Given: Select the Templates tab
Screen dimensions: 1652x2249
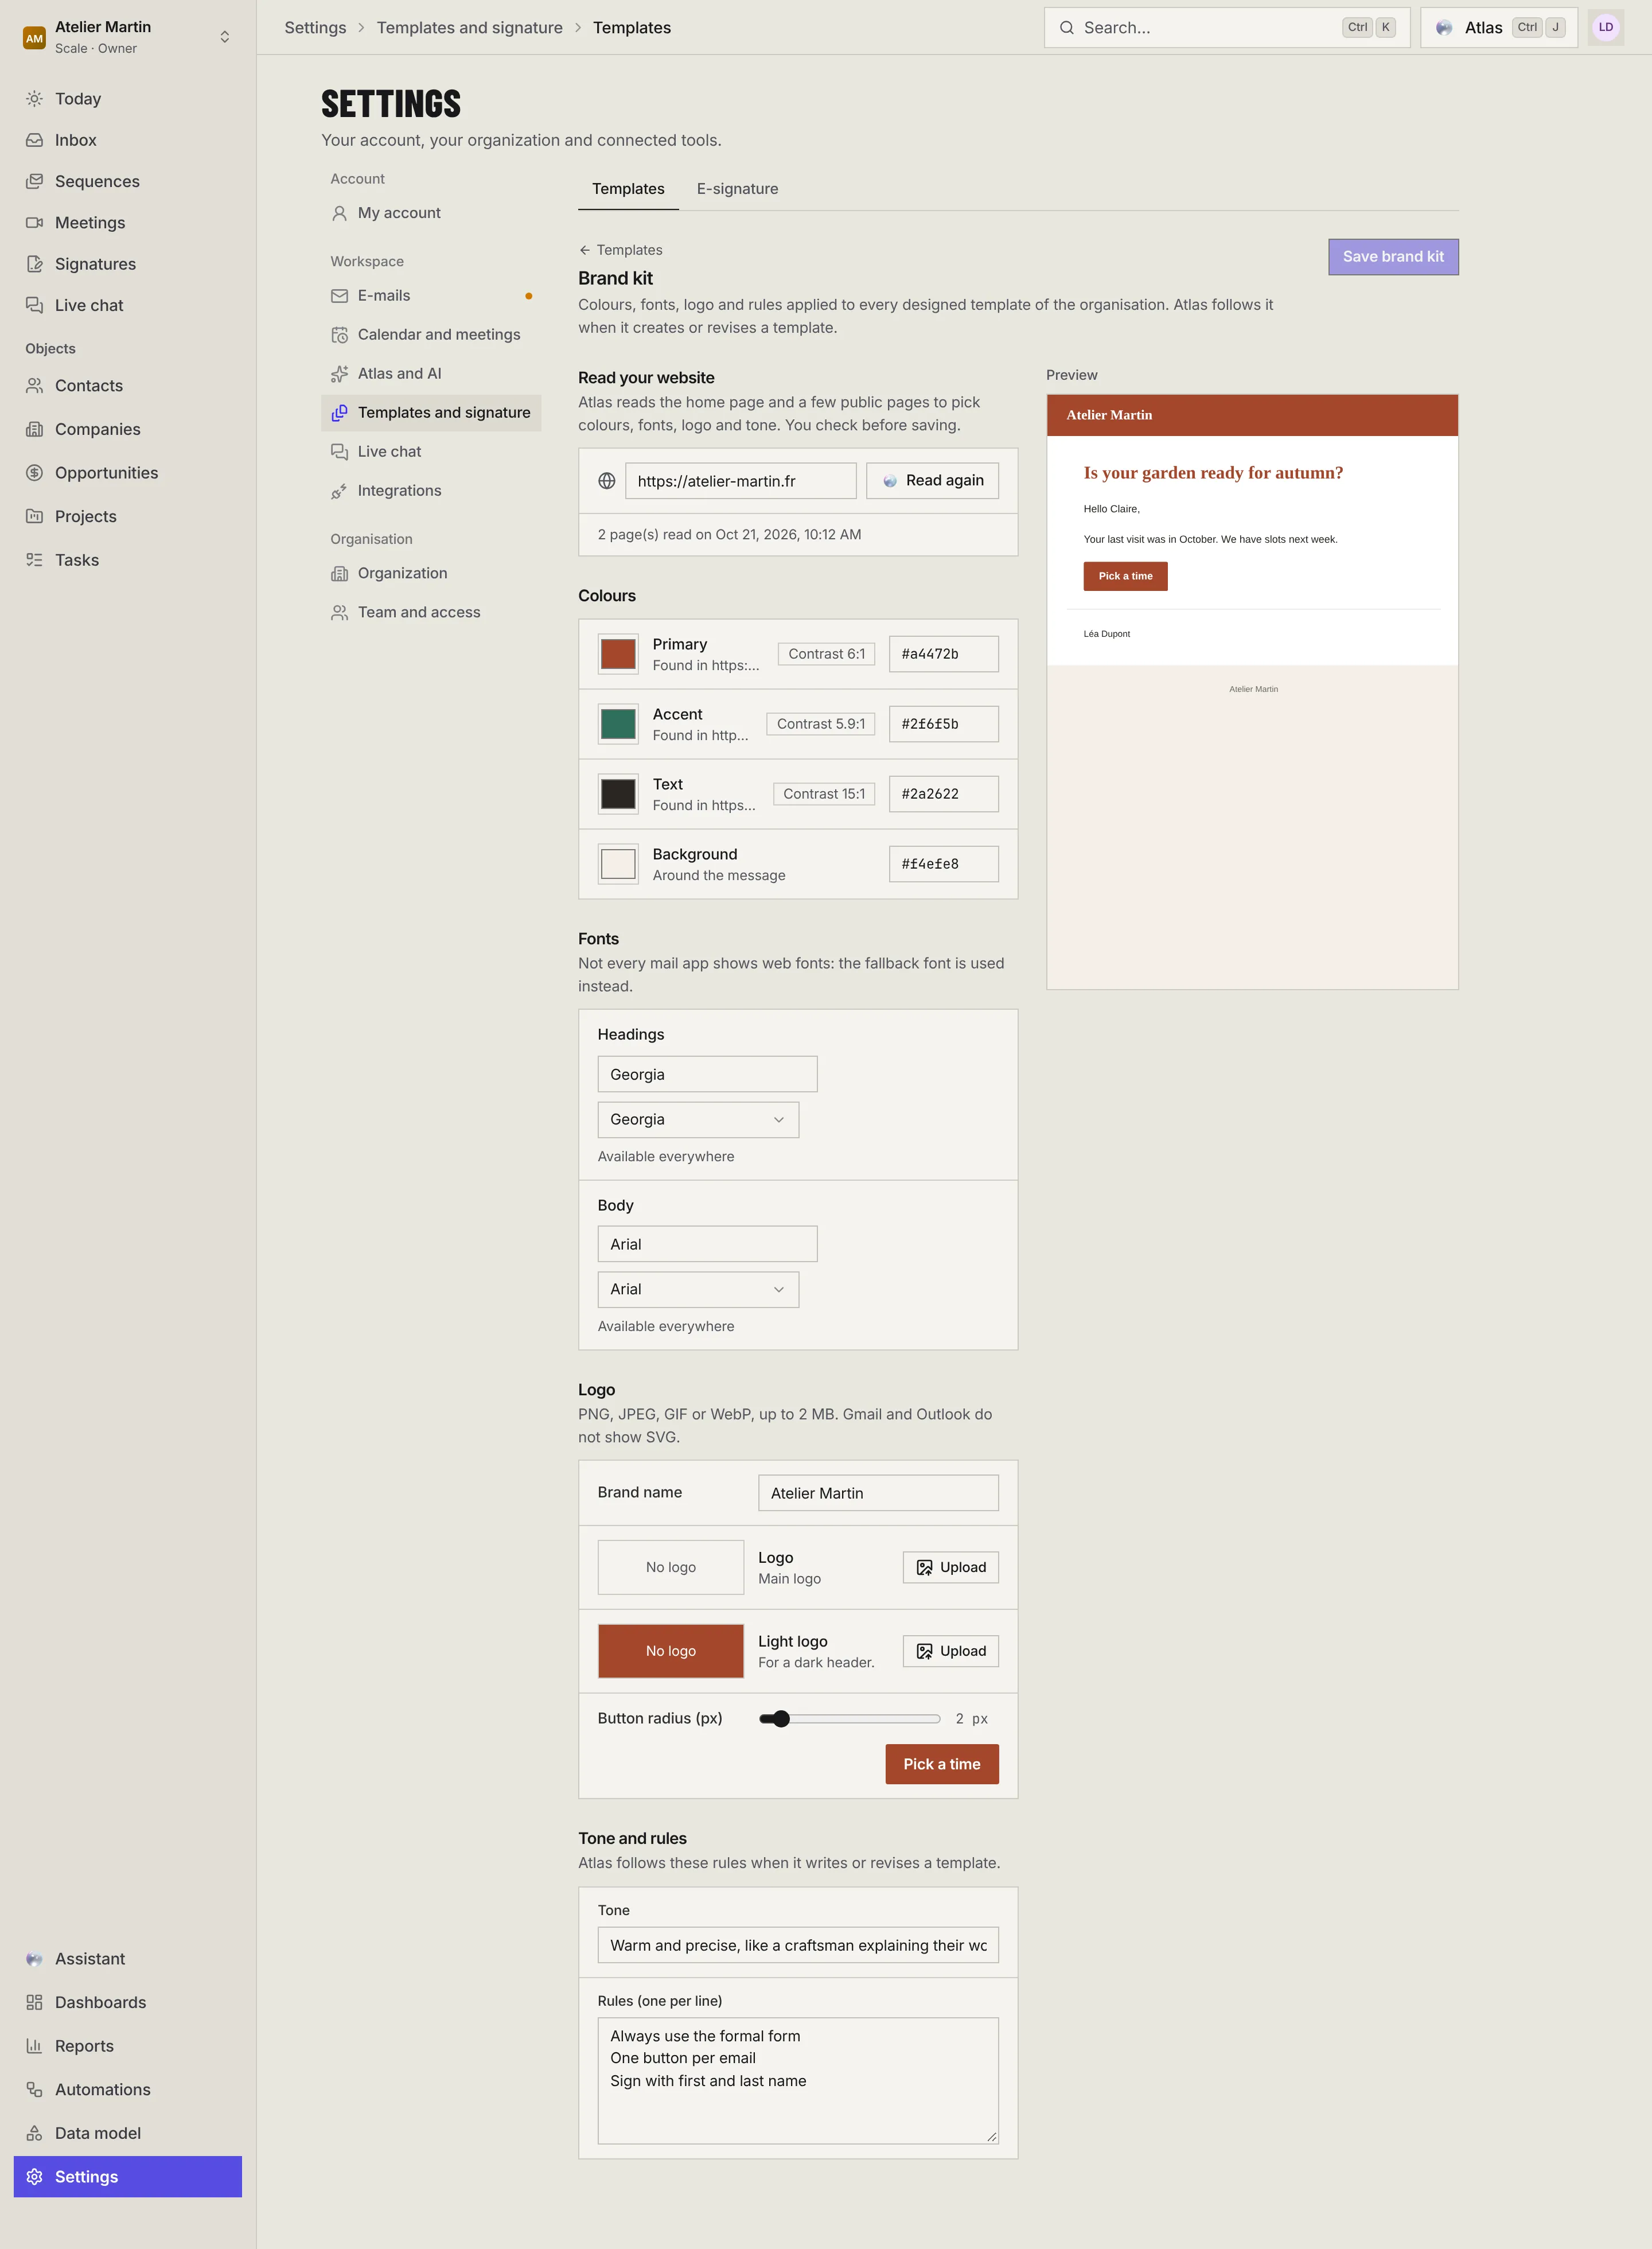Looking at the screenshot, I should point(628,188).
